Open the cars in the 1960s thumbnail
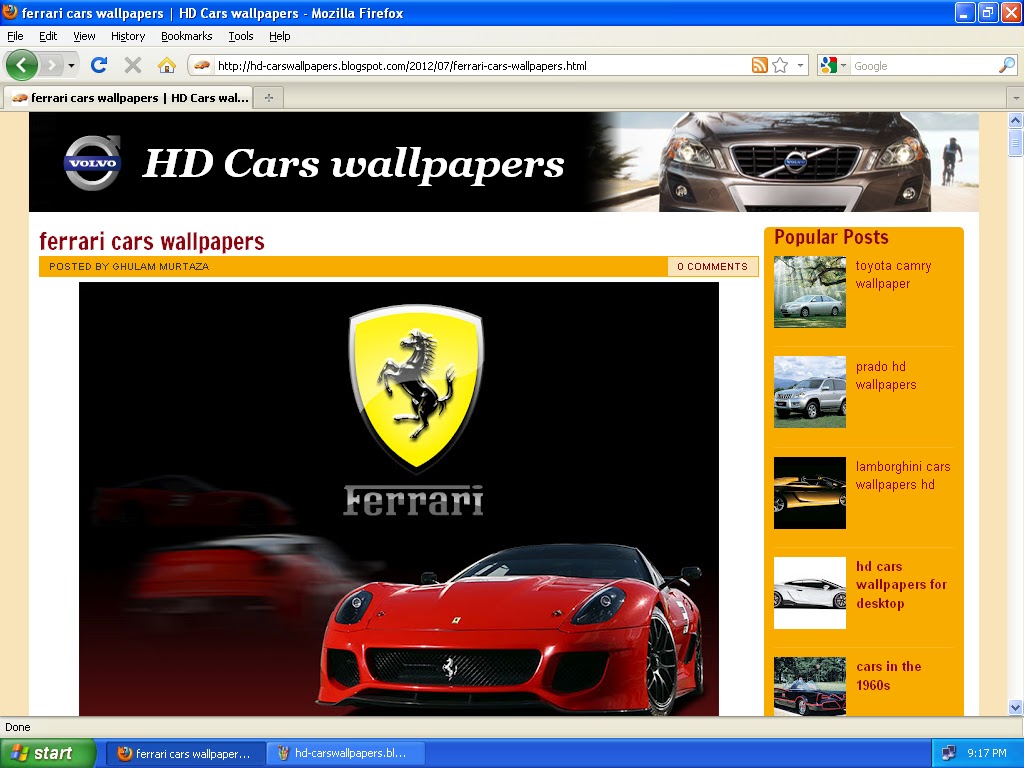The height and width of the screenshot is (768, 1024). [810, 686]
